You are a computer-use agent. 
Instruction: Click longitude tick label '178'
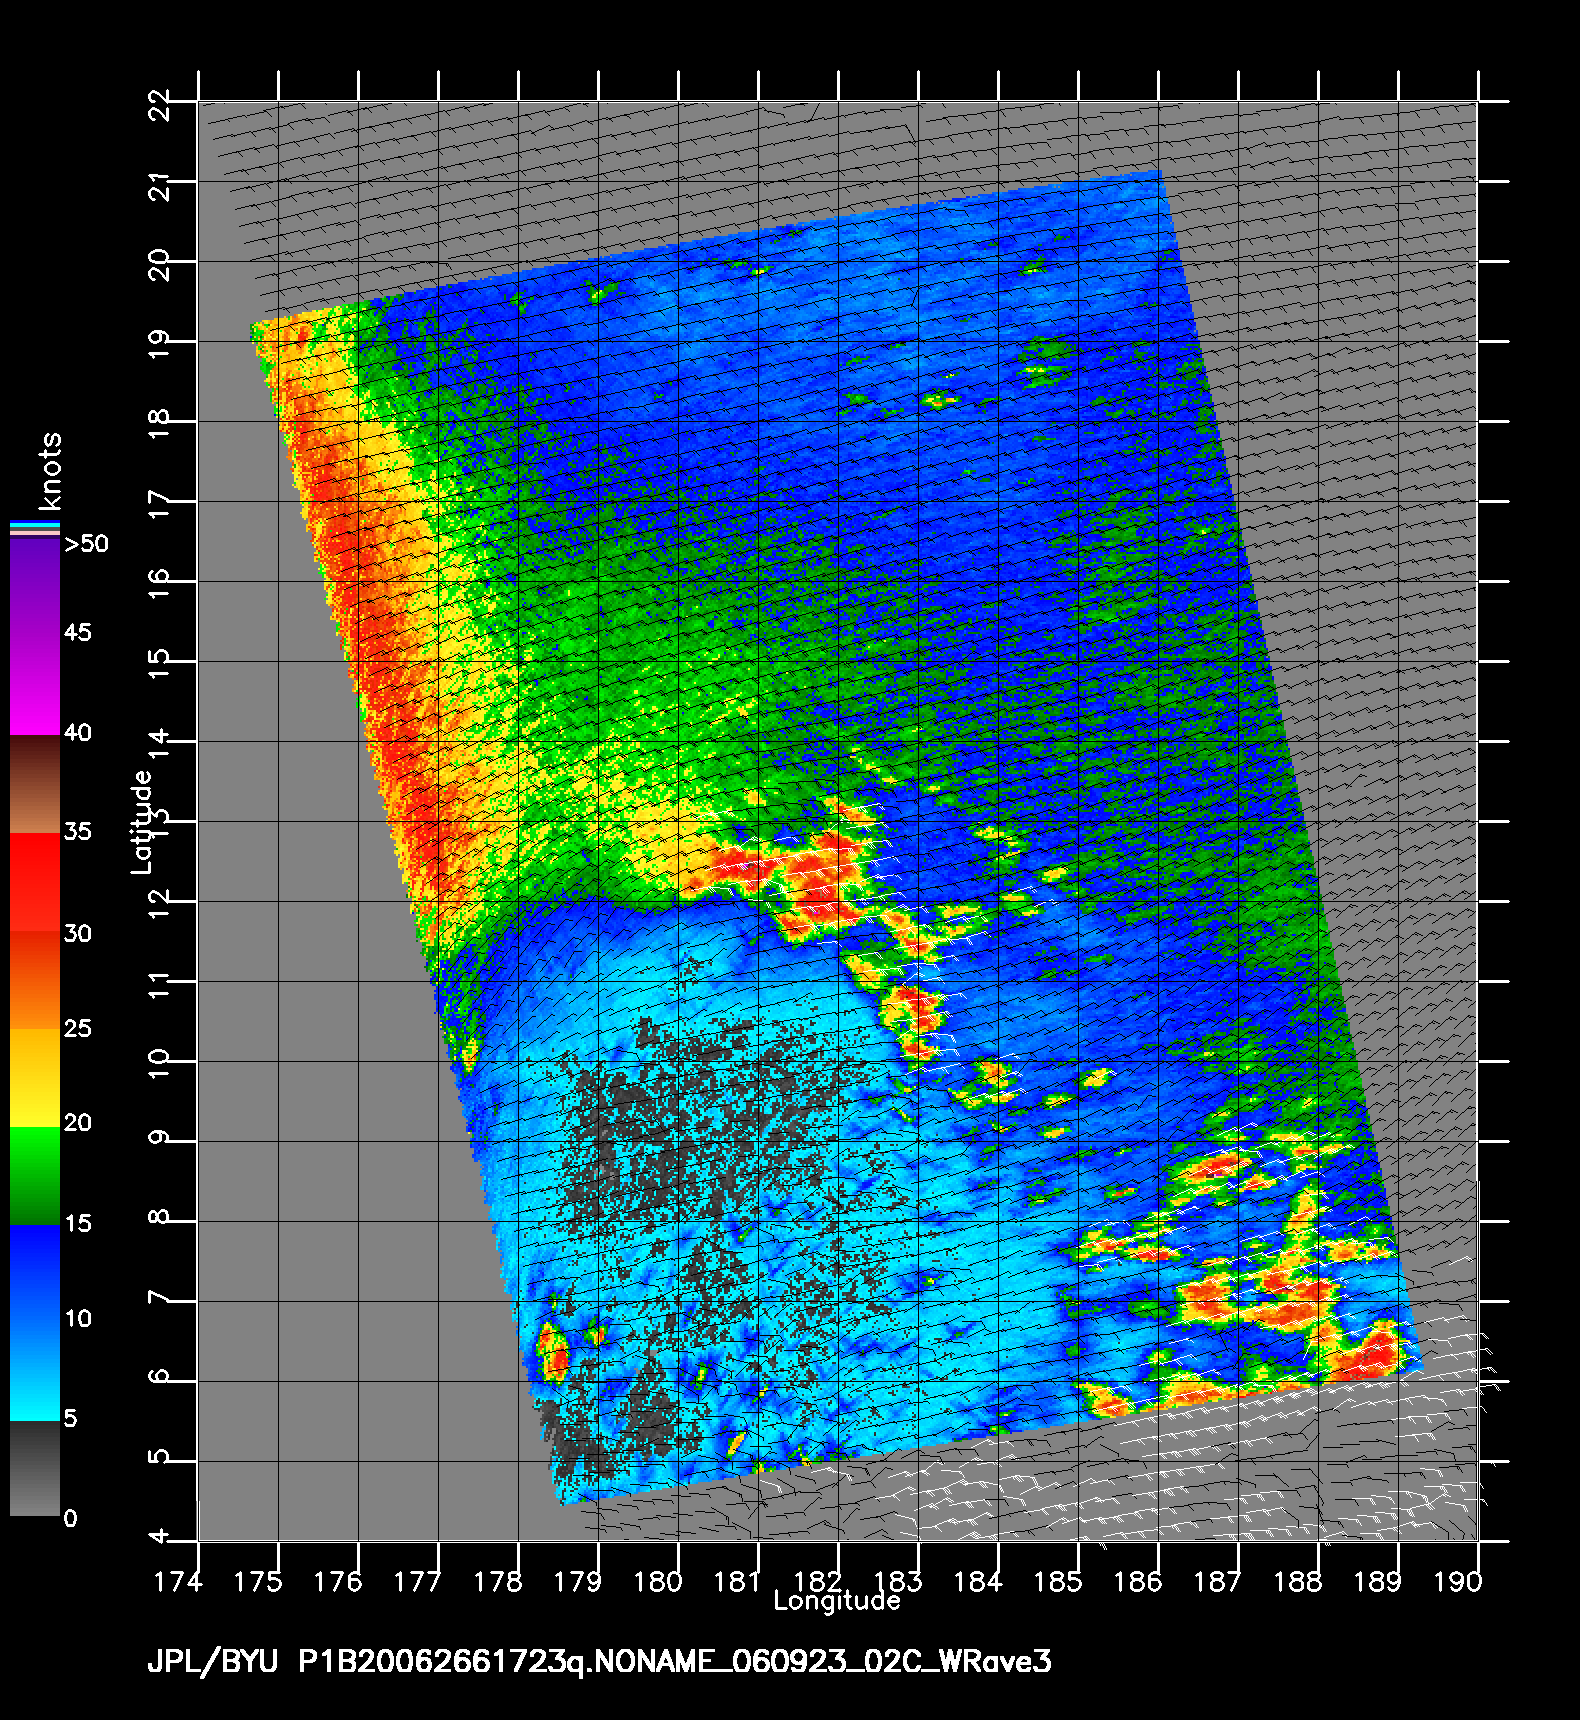pyautogui.click(x=498, y=1581)
